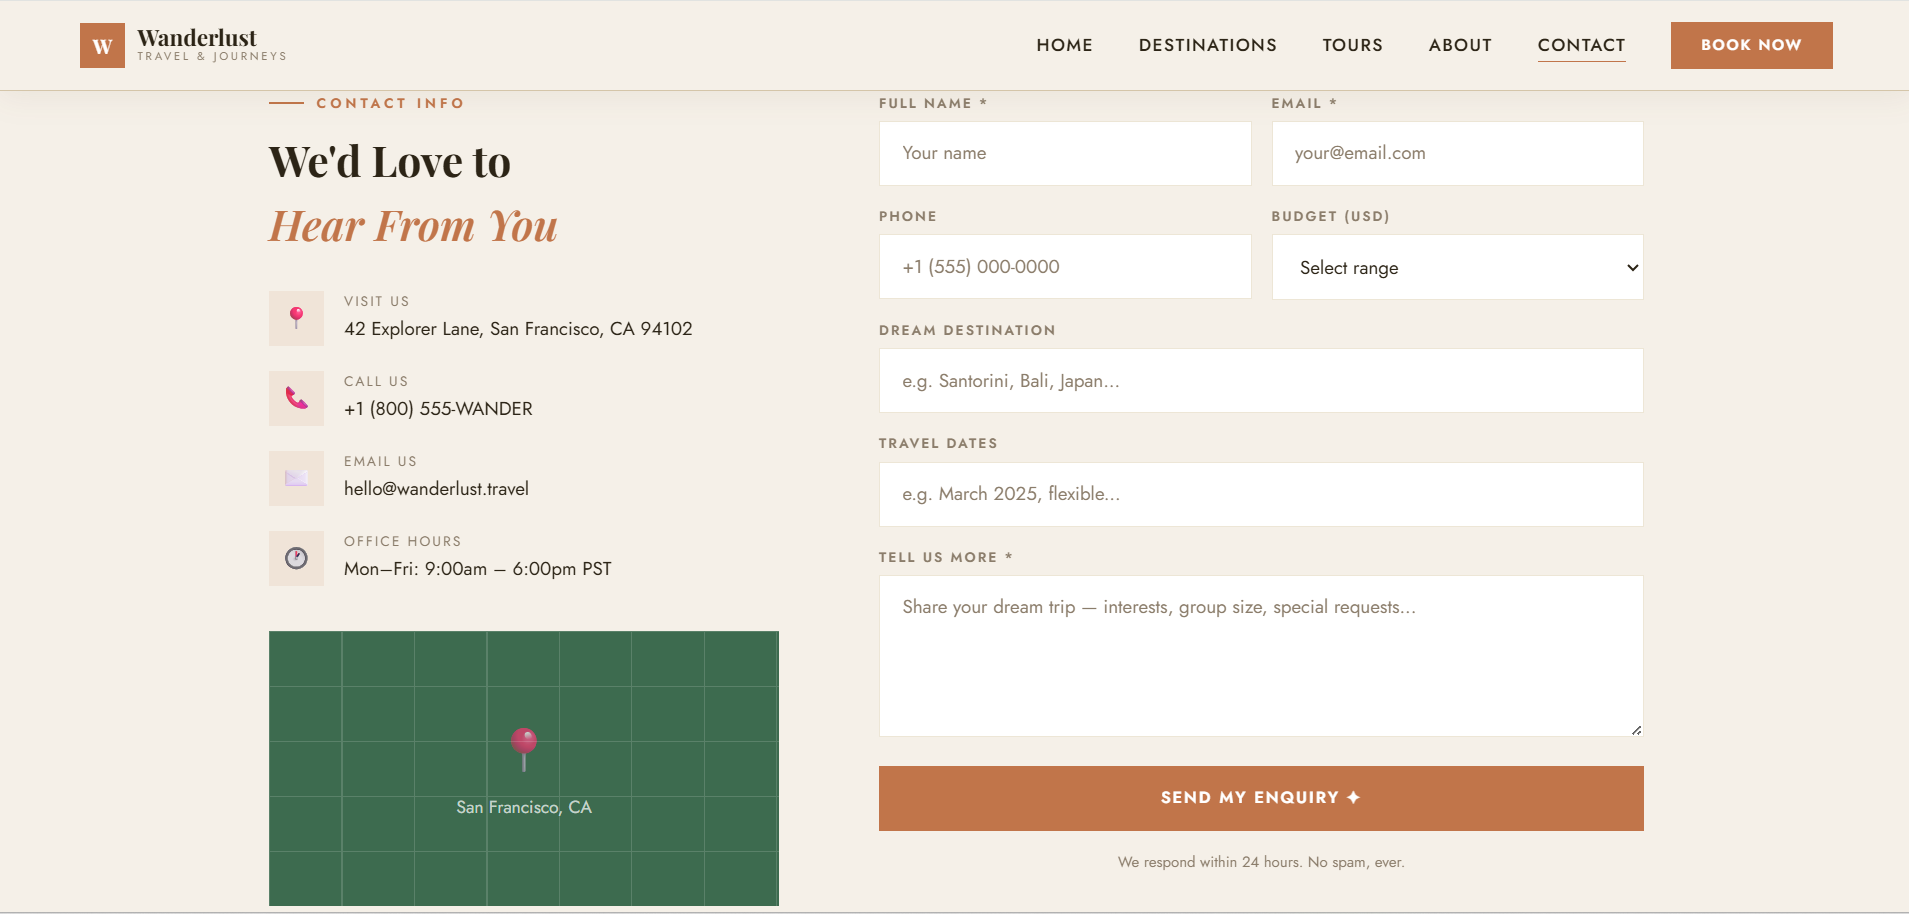This screenshot has height=914, width=1909.
Task: Click into the Email input field
Action: click(1457, 153)
